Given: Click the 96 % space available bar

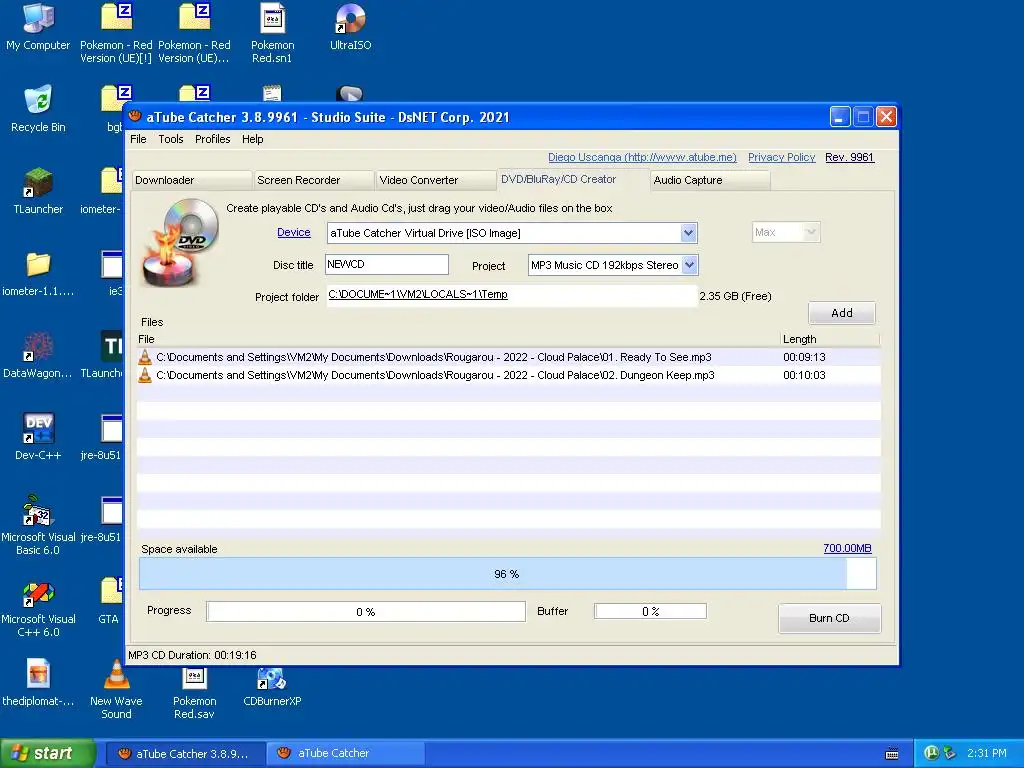Looking at the screenshot, I should coord(507,574).
